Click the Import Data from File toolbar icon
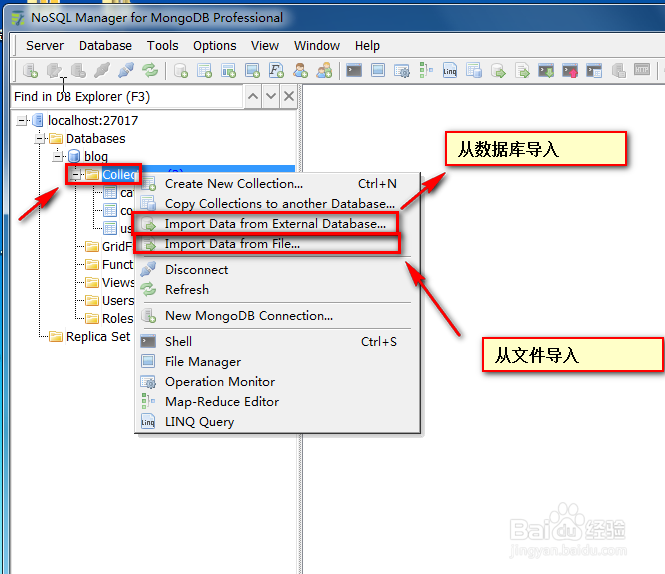The height and width of the screenshot is (574, 665). (522, 70)
